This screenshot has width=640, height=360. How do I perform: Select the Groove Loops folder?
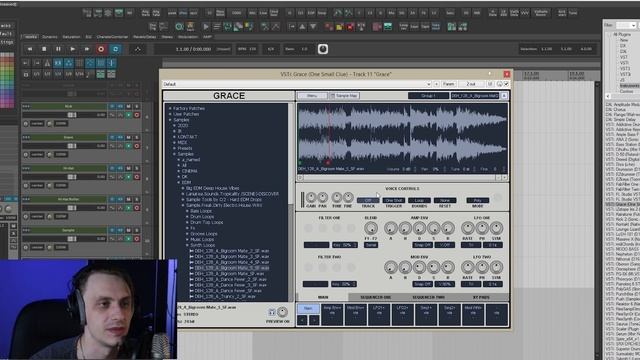(x=204, y=234)
